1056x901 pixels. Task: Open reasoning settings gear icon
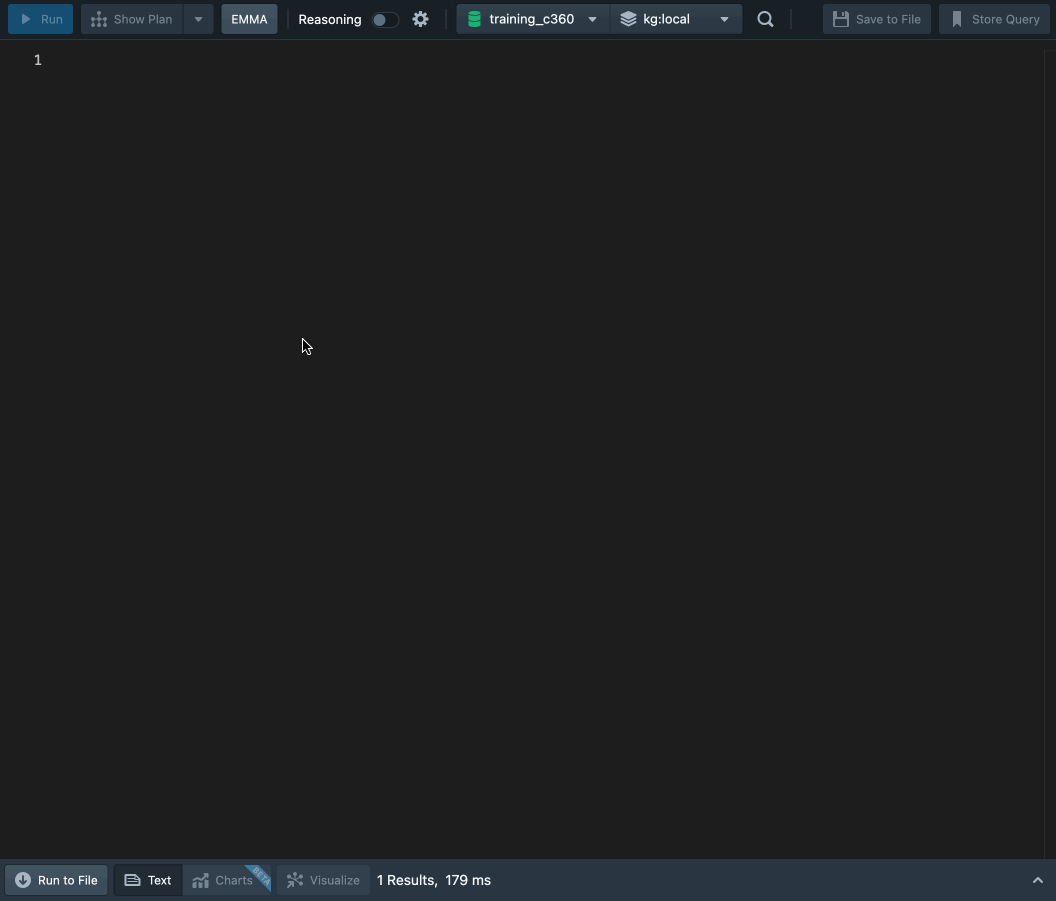(420, 19)
